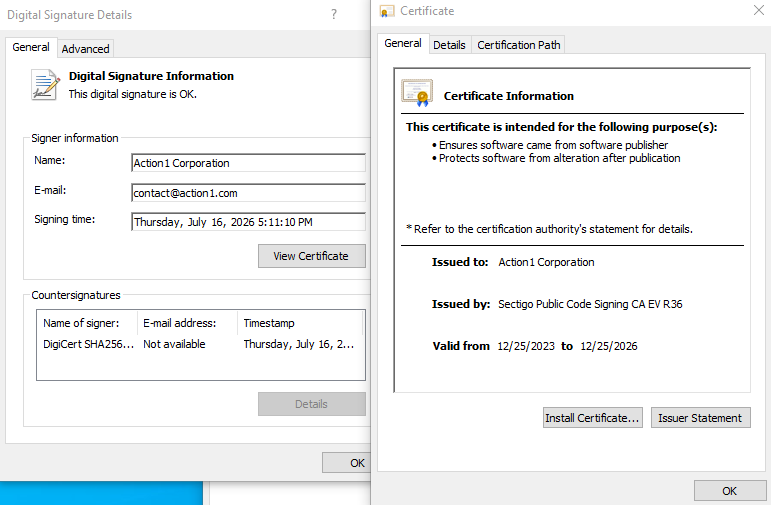This screenshot has height=505, width=771.
Task: Click the 'Action1 Corporation' Issued to value
Action: [546, 262]
